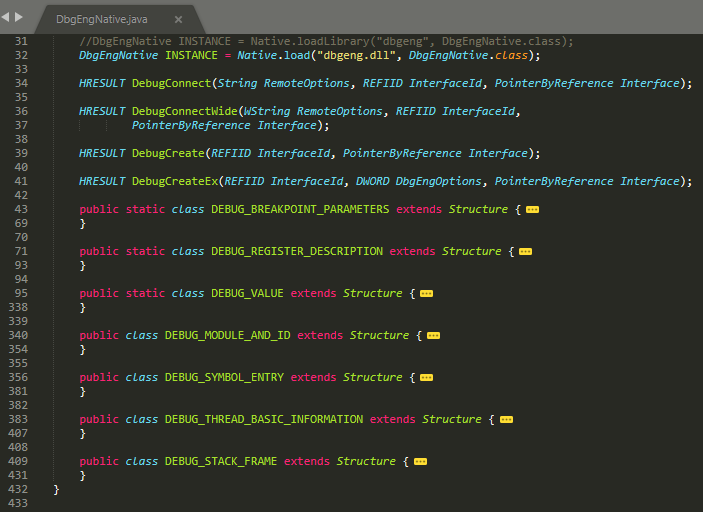This screenshot has width=703, height=512.
Task: Click DEBUG_VALUE class name
Action: click(x=247, y=293)
